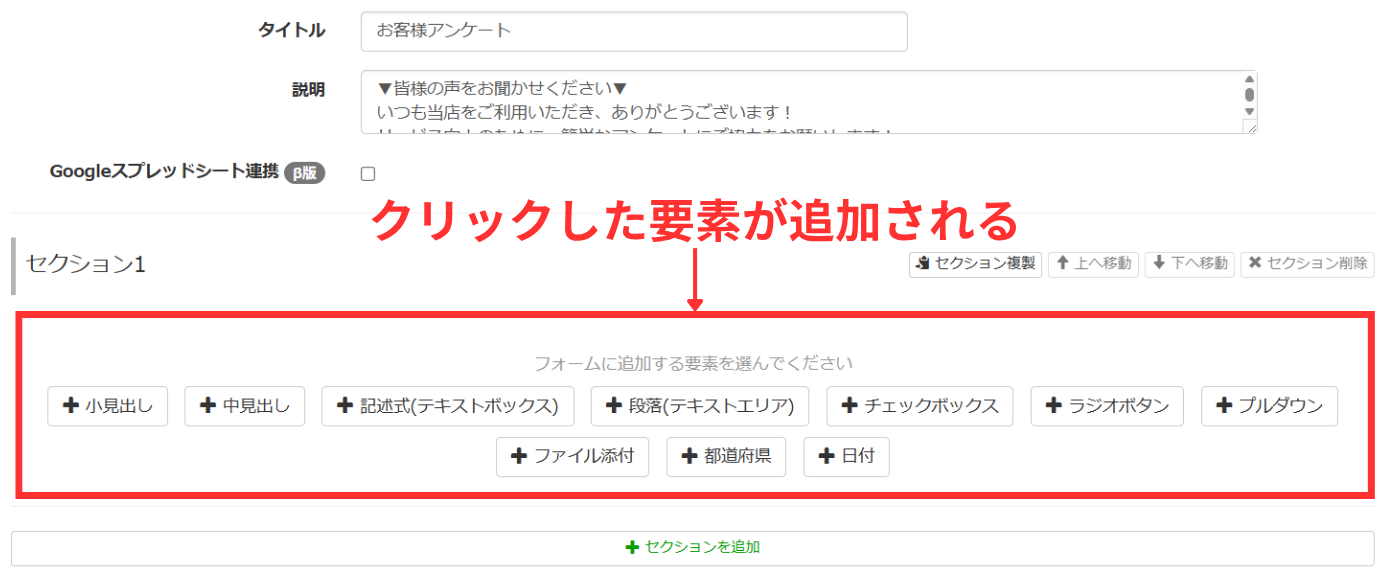This screenshot has height=569, width=1391.
Task: Click セクション複製 button
Action: 976,264
